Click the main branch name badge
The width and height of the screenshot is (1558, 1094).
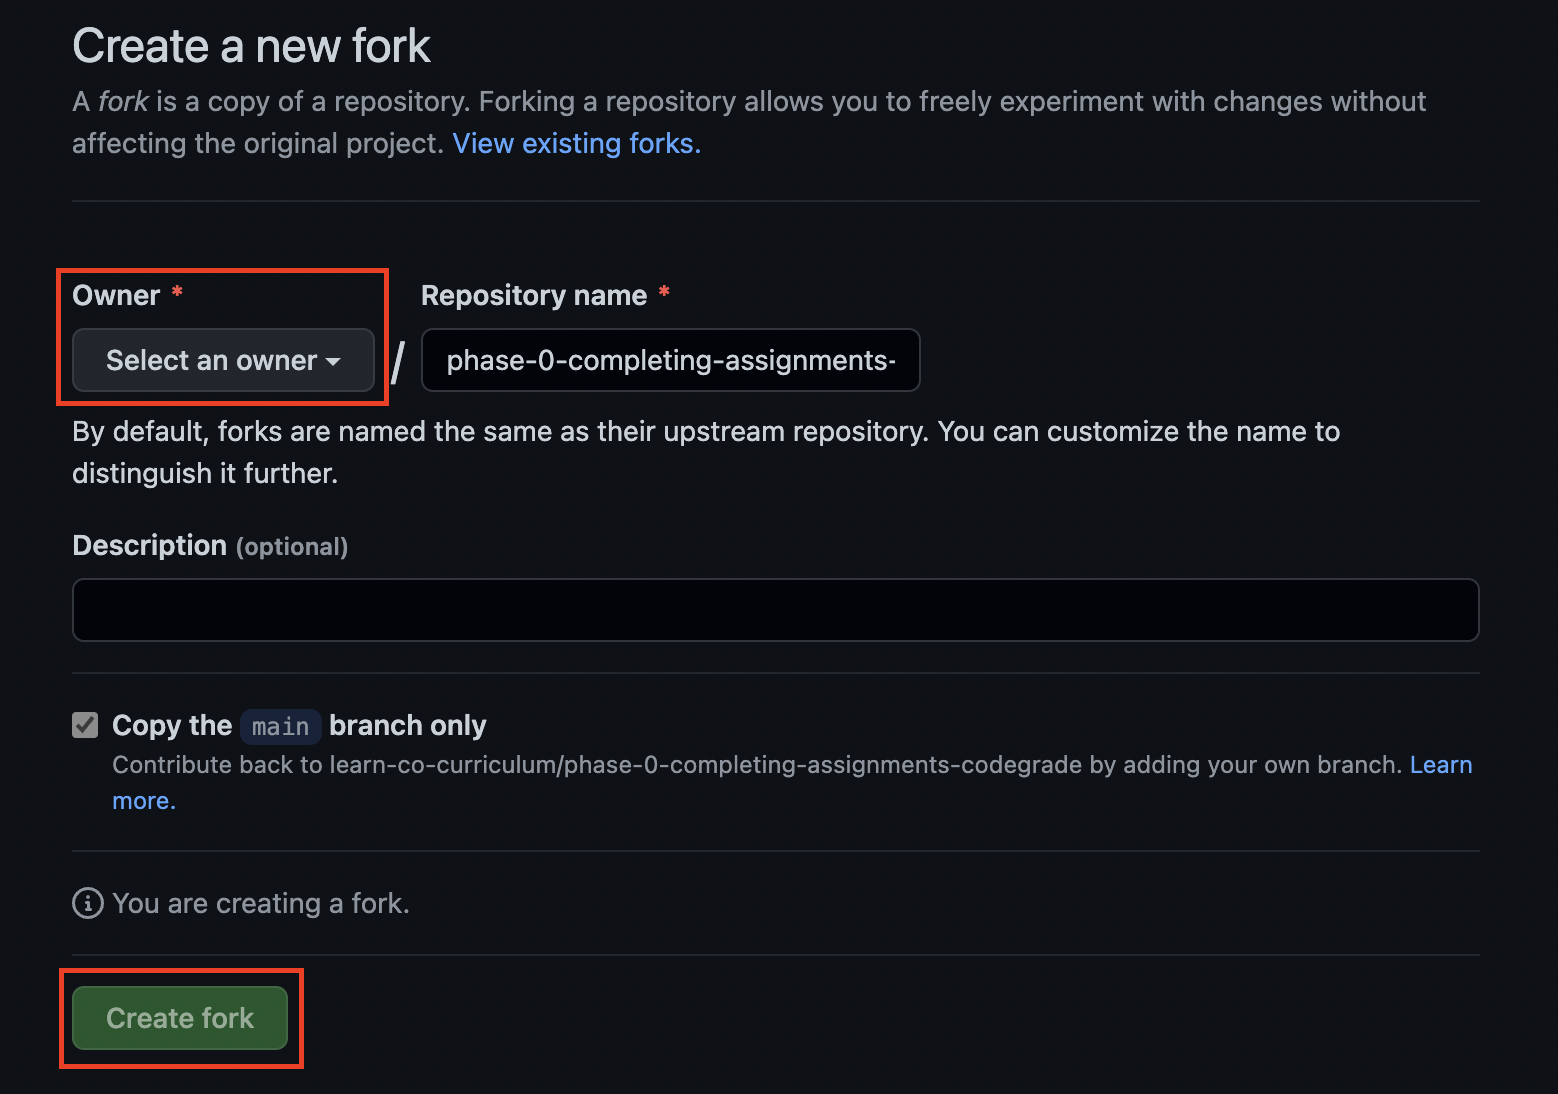click(x=281, y=726)
